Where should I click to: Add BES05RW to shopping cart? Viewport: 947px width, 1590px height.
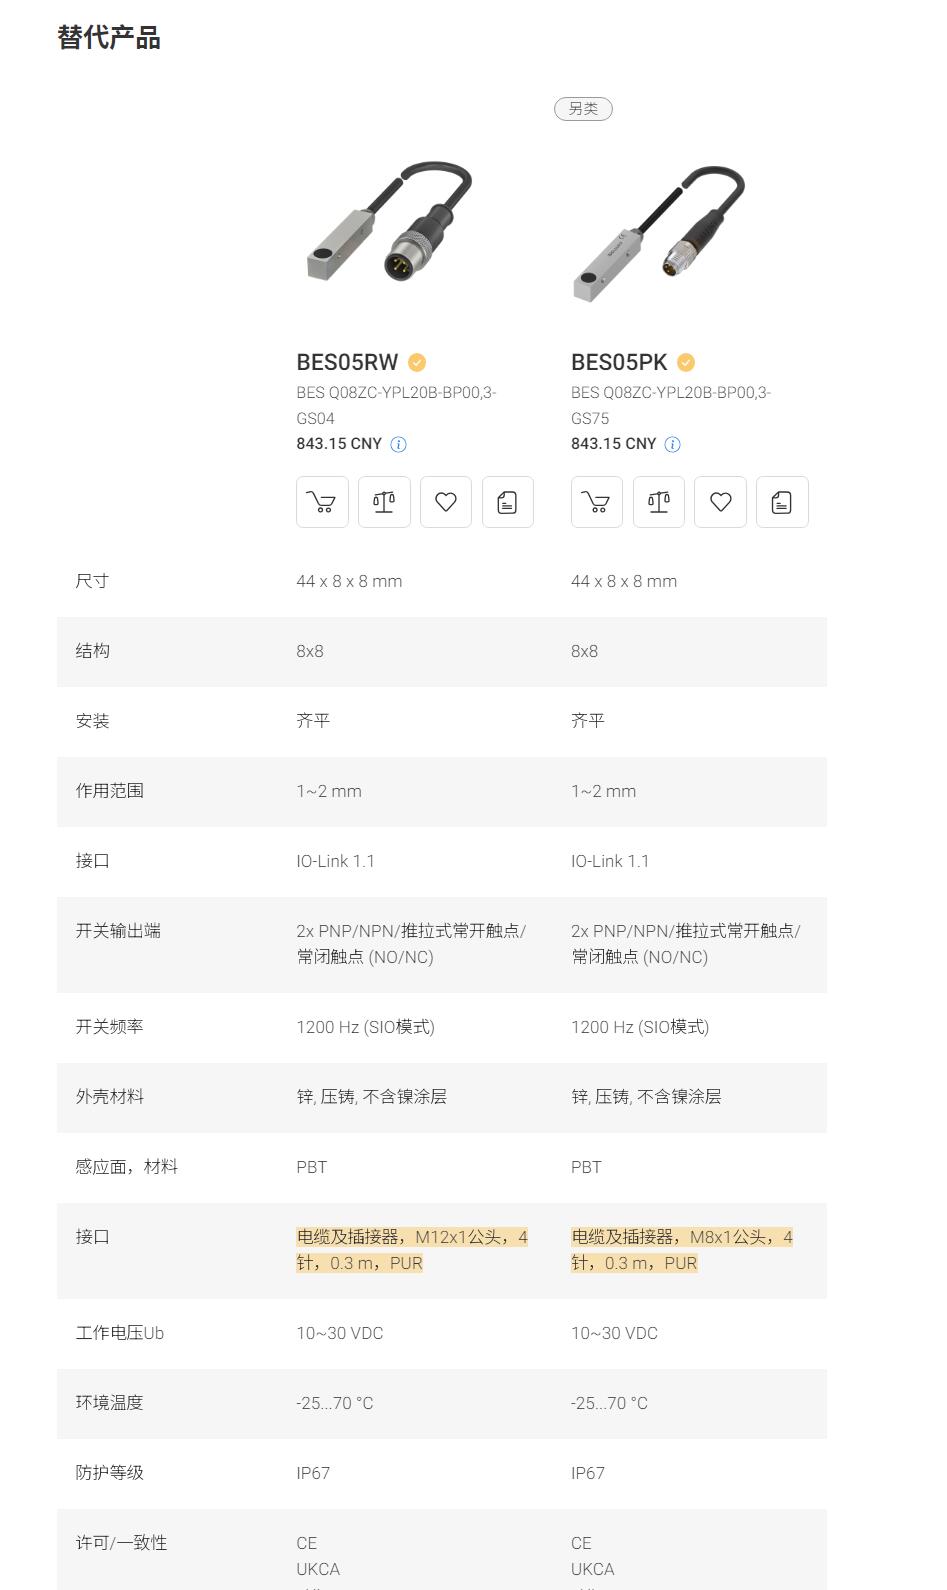pos(322,502)
